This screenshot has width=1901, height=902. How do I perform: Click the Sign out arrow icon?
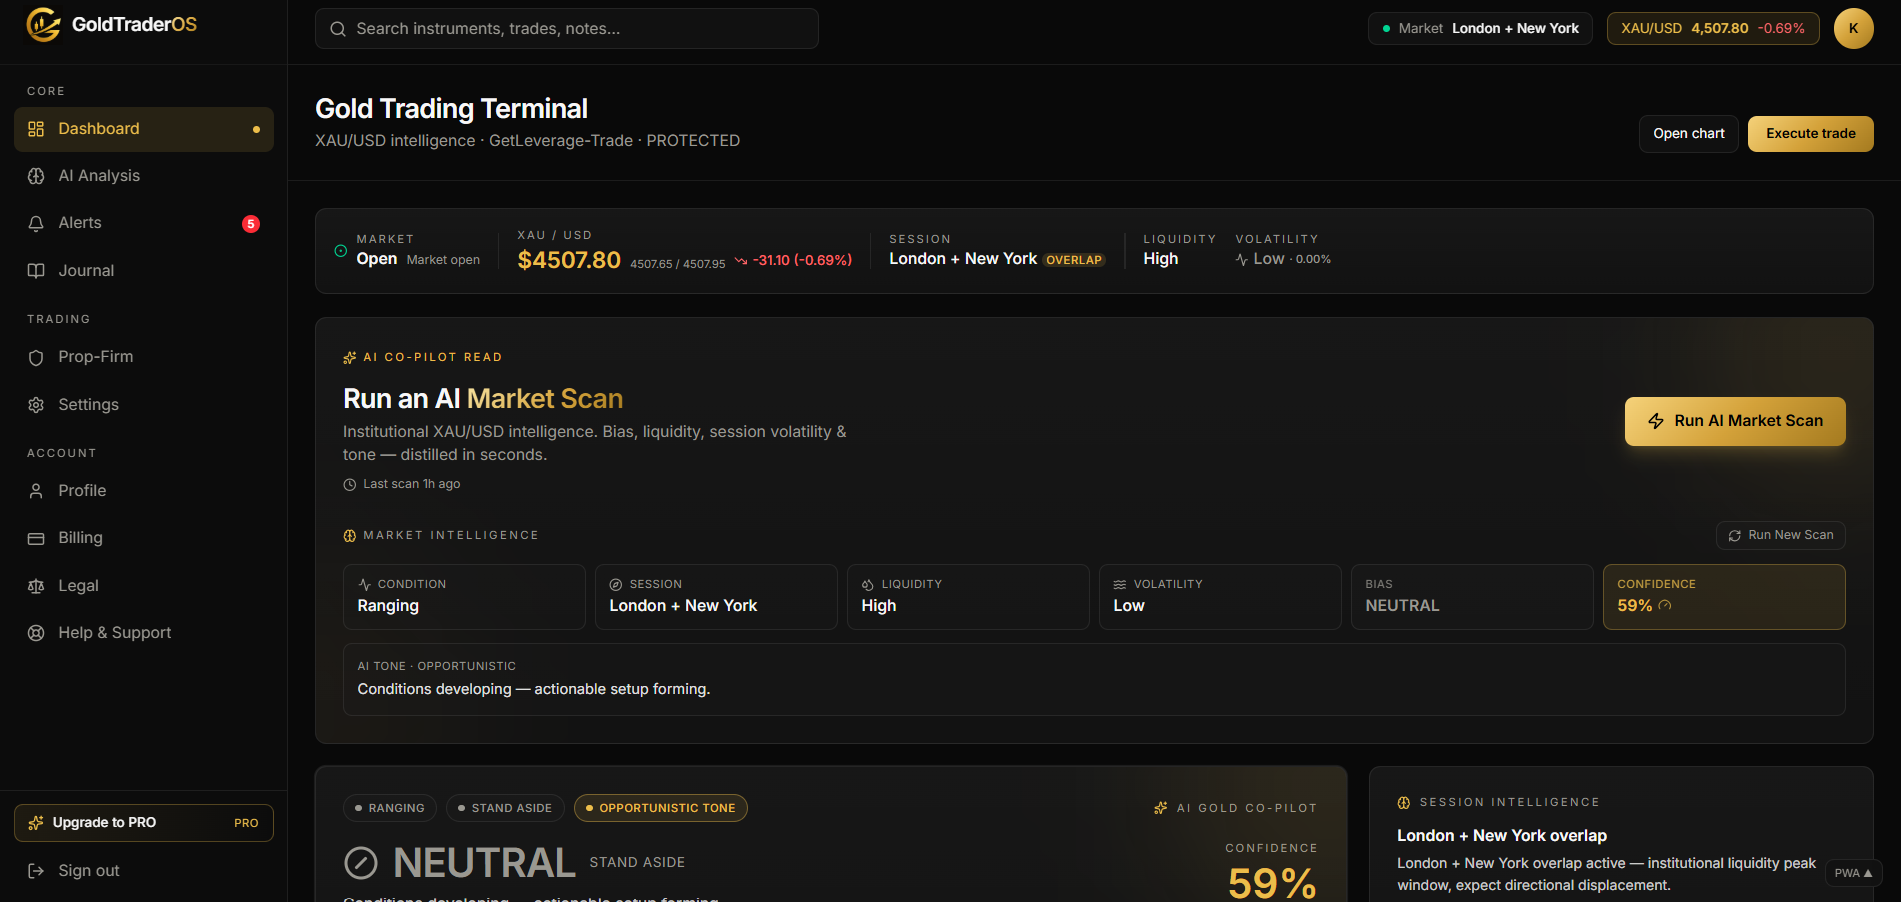(x=36, y=871)
